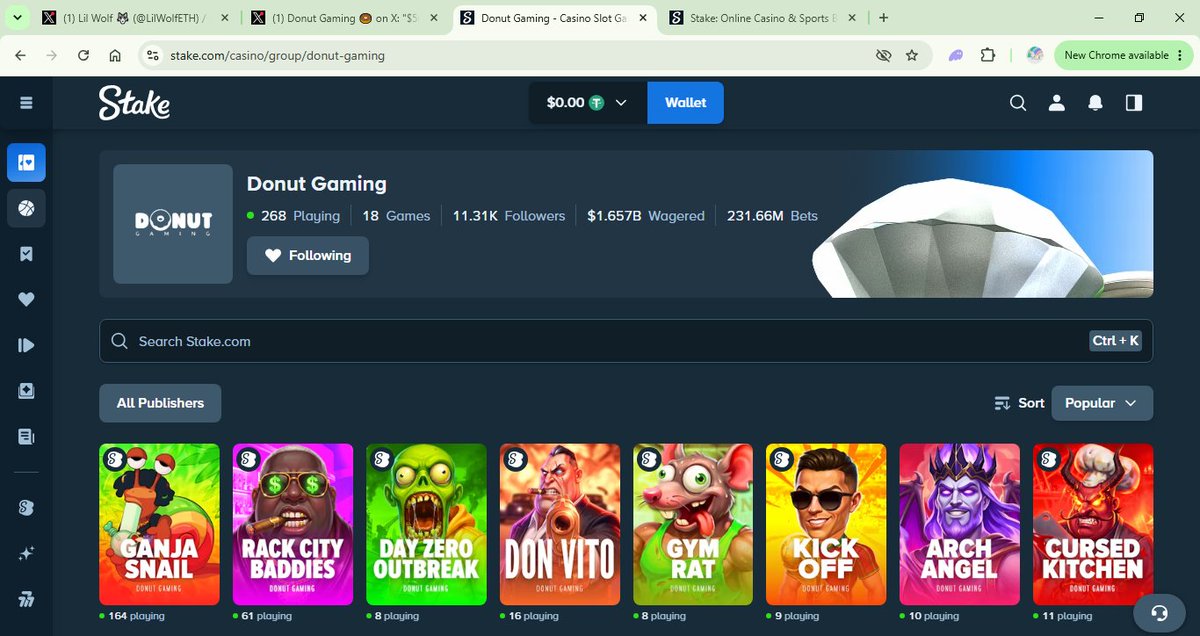The height and width of the screenshot is (636, 1200).
Task: Open the Wallet
Action: coord(686,102)
